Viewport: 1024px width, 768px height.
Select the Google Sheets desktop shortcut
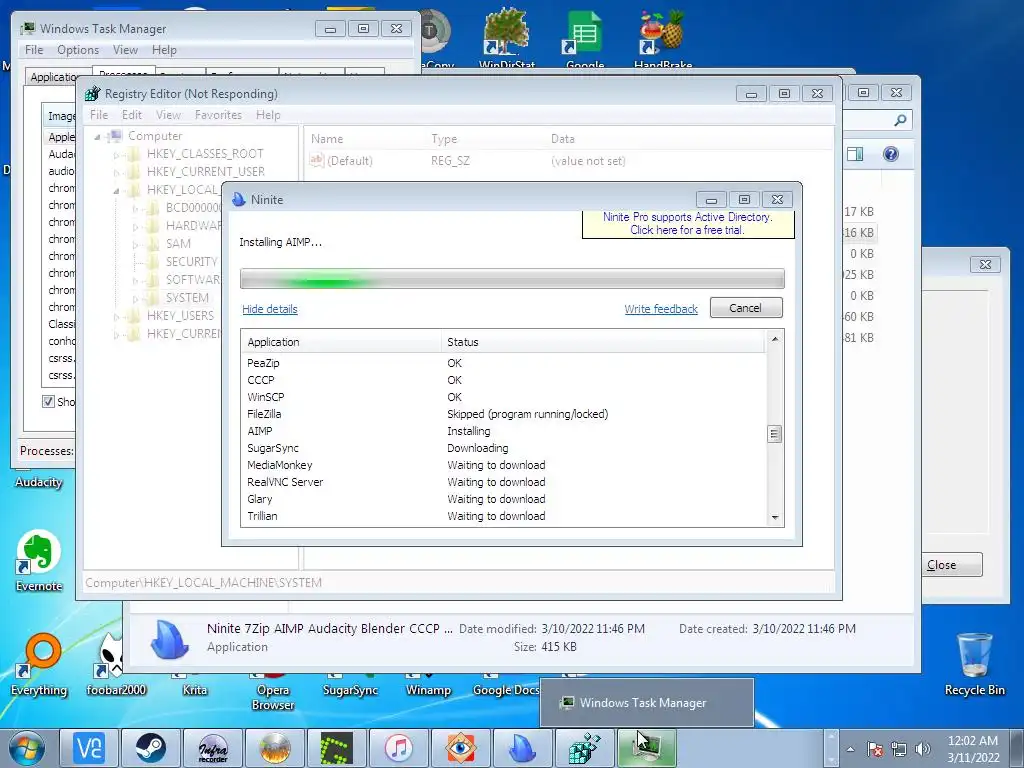584,38
